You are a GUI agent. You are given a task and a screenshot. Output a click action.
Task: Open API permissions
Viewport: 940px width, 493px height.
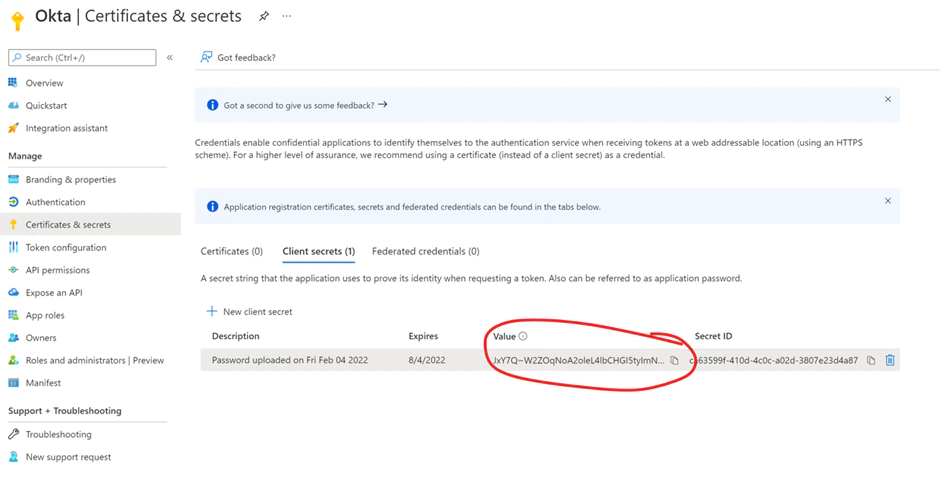[x=58, y=270]
